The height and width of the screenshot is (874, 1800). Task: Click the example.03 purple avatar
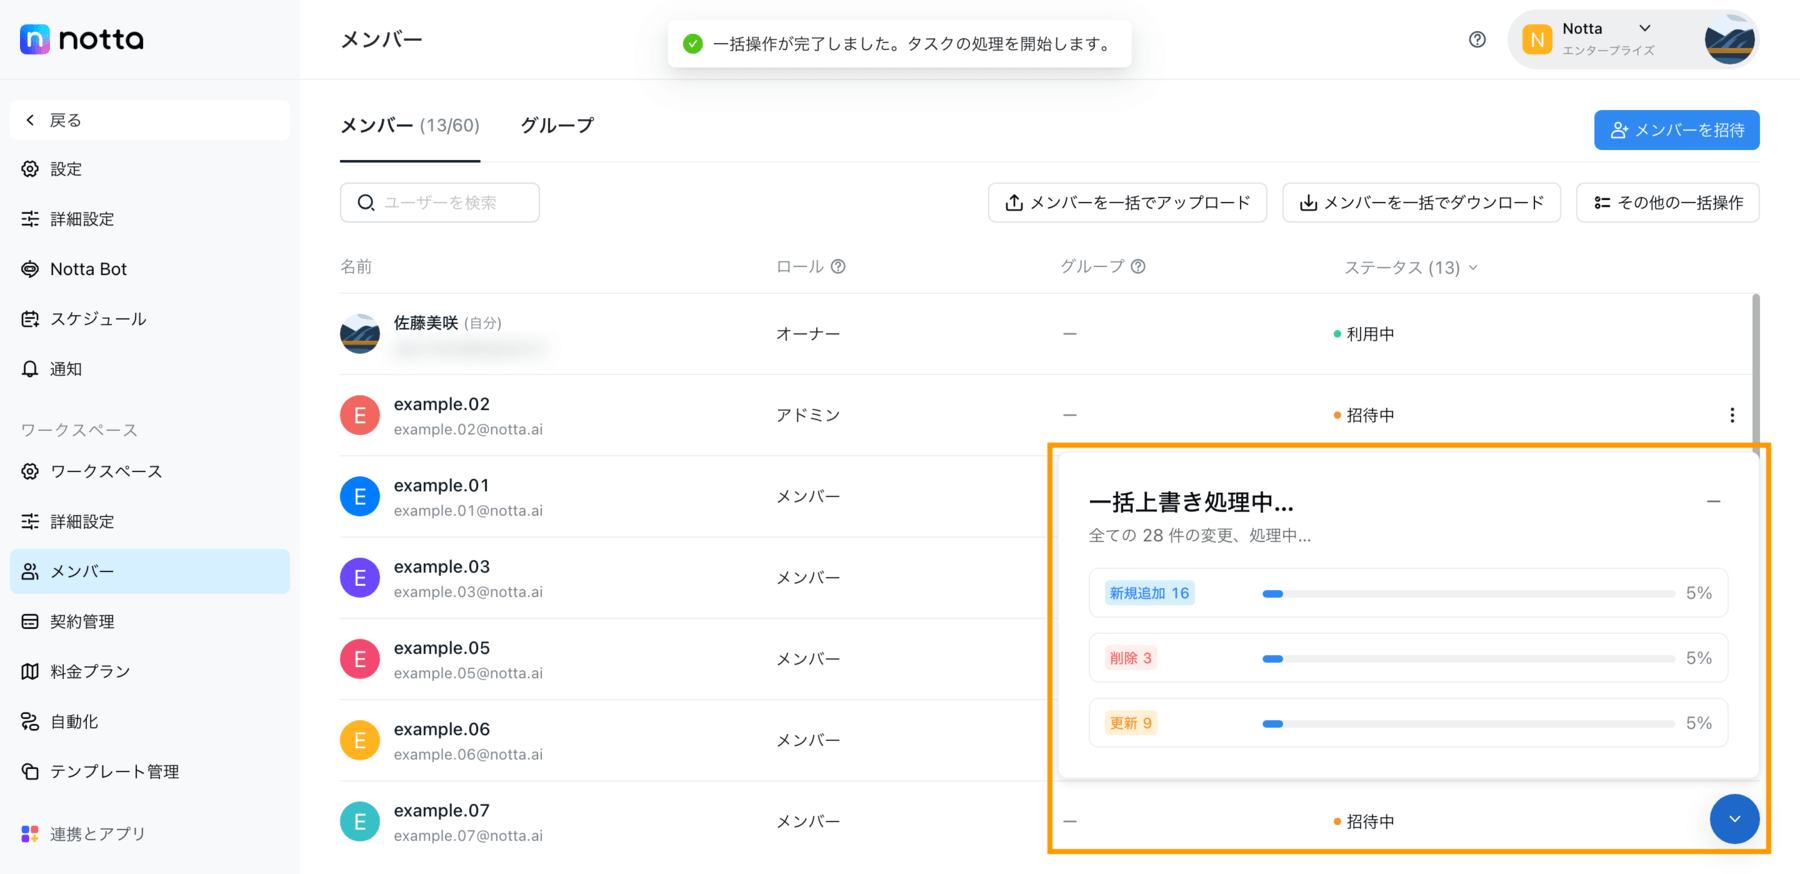(x=360, y=577)
